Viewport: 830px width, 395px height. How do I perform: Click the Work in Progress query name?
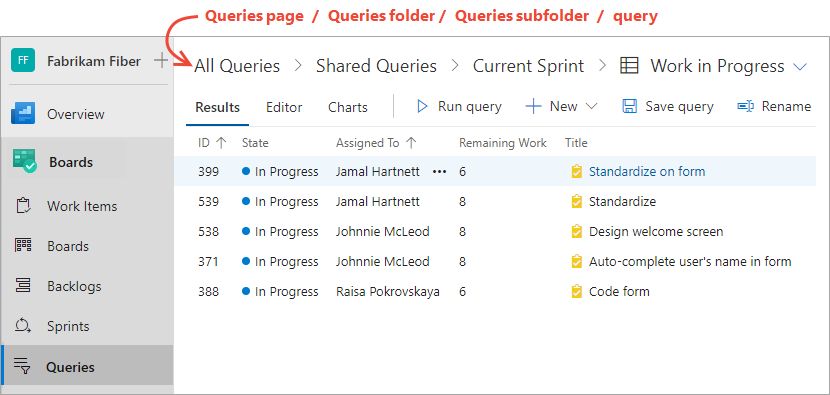(x=717, y=66)
